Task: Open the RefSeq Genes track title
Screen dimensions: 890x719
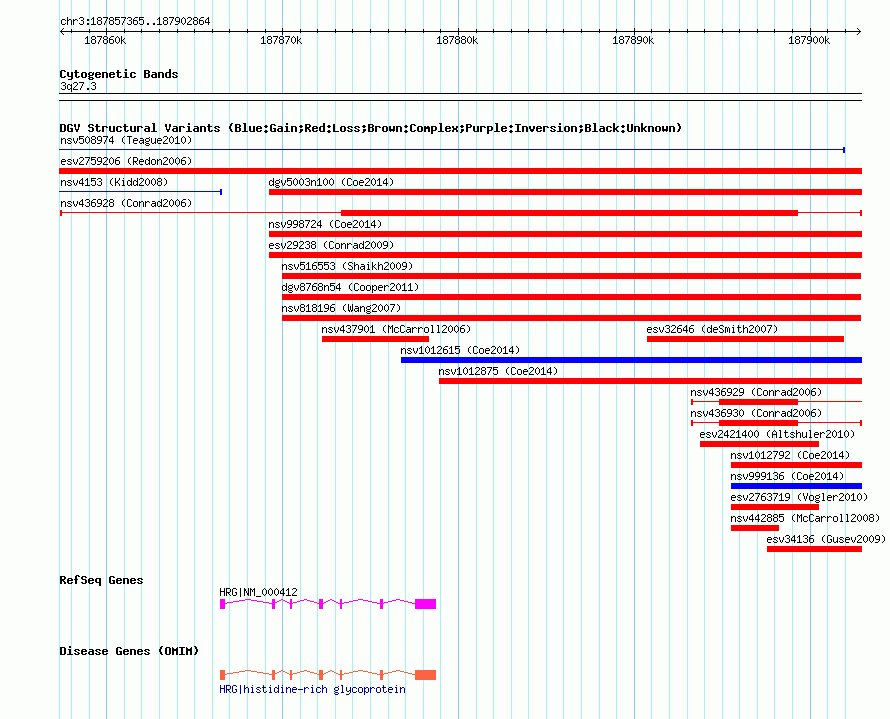Action: pyautogui.click(x=101, y=580)
